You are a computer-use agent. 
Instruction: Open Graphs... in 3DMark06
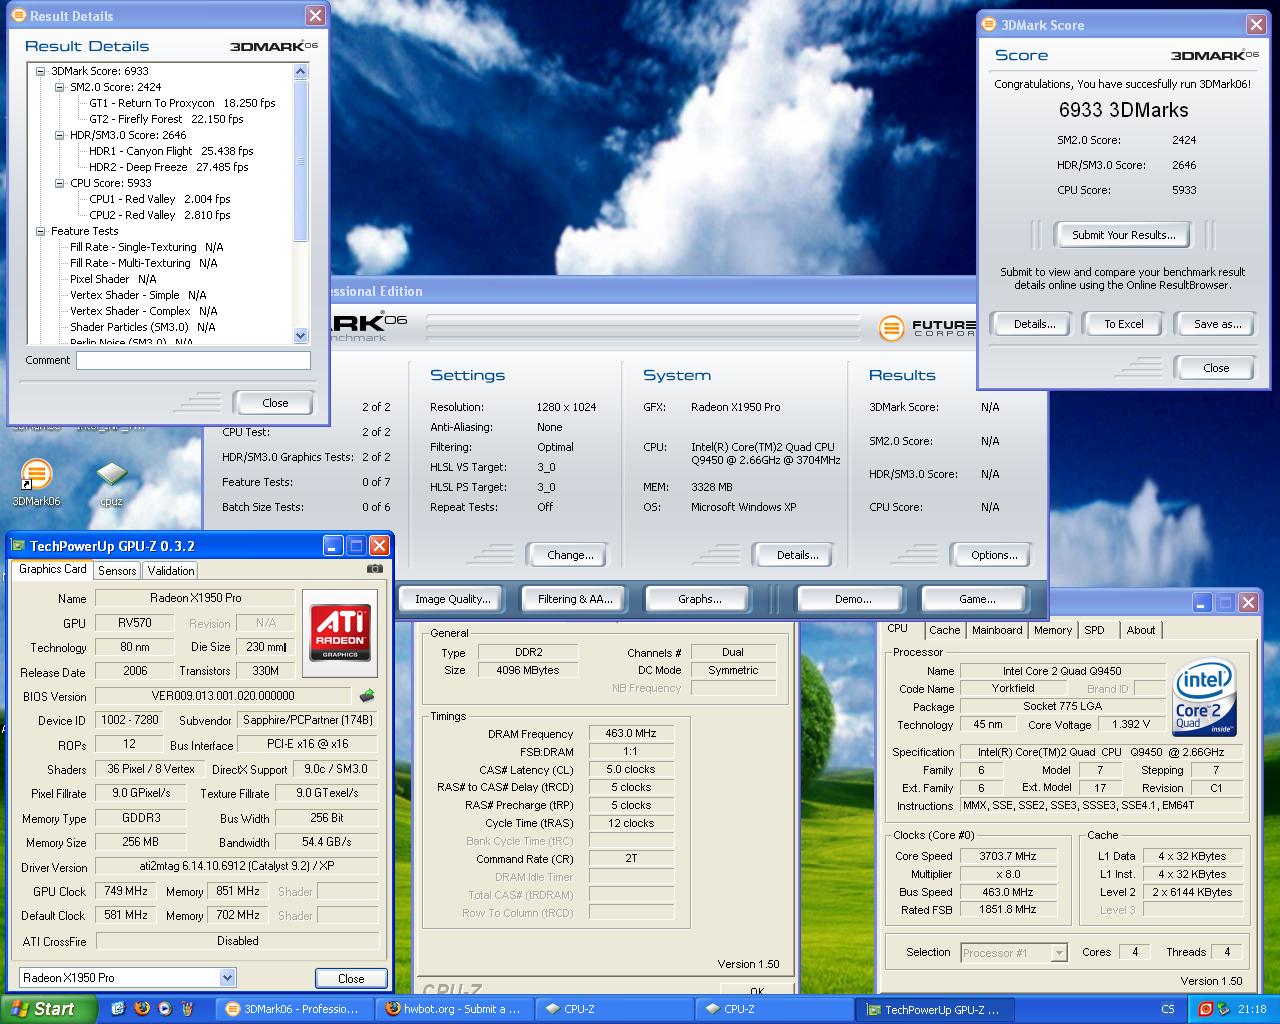699,599
